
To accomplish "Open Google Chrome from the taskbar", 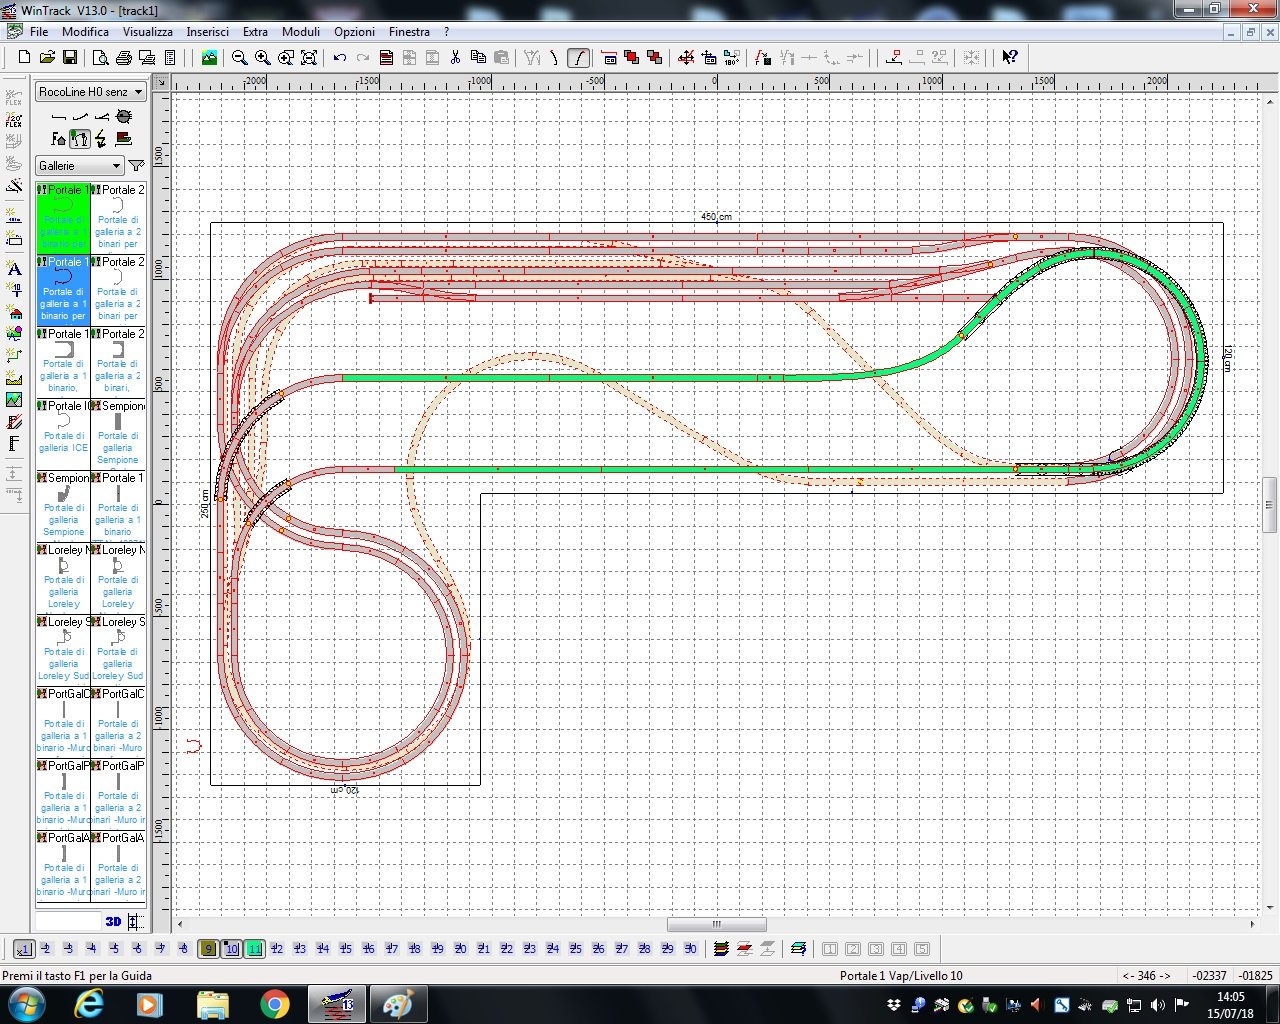I will click(275, 1004).
